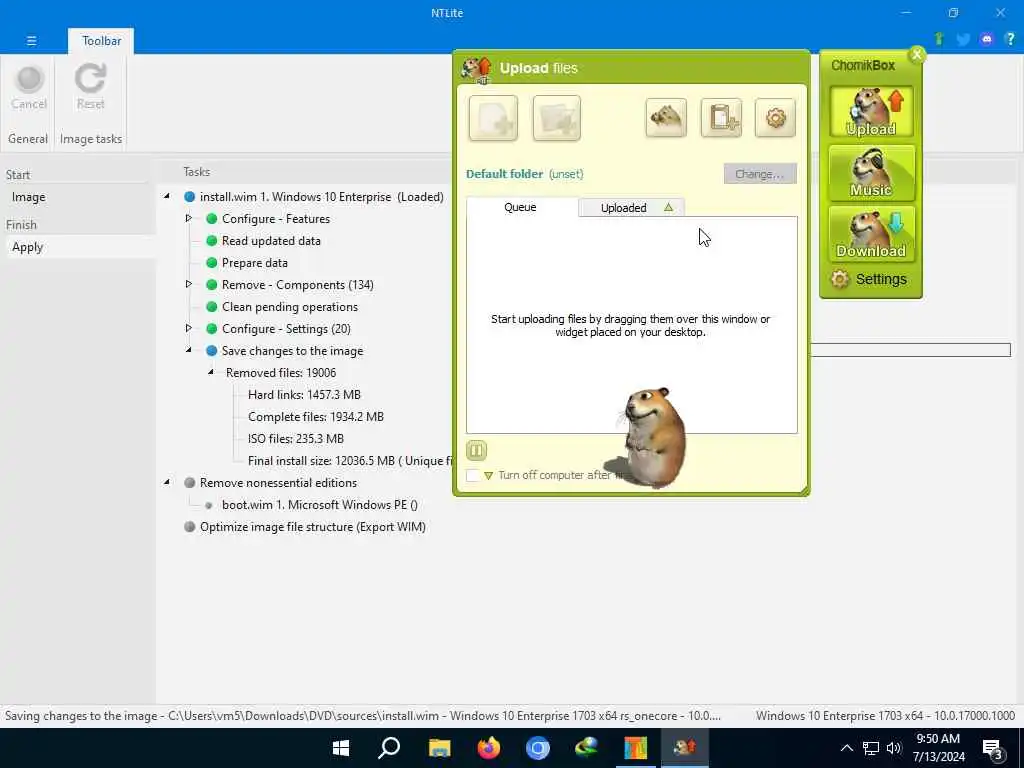Screen dimensions: 1024x768
Task: Click the Upload files title icon
Action: 477,69
